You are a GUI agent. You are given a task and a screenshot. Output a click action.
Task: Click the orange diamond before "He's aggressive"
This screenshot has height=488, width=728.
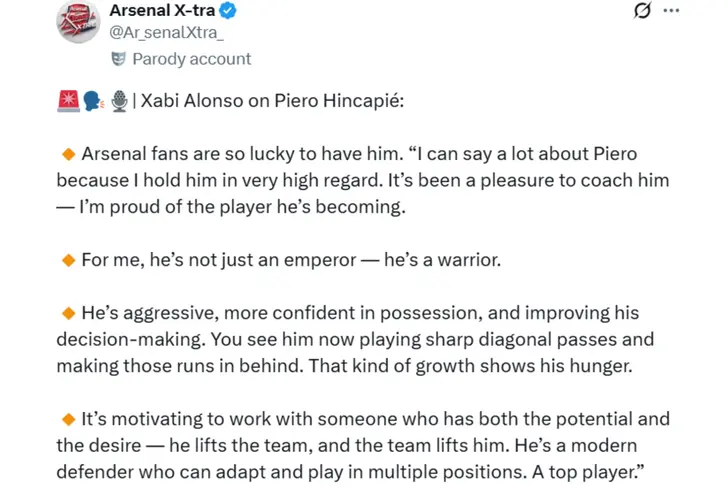coord(69,314)
